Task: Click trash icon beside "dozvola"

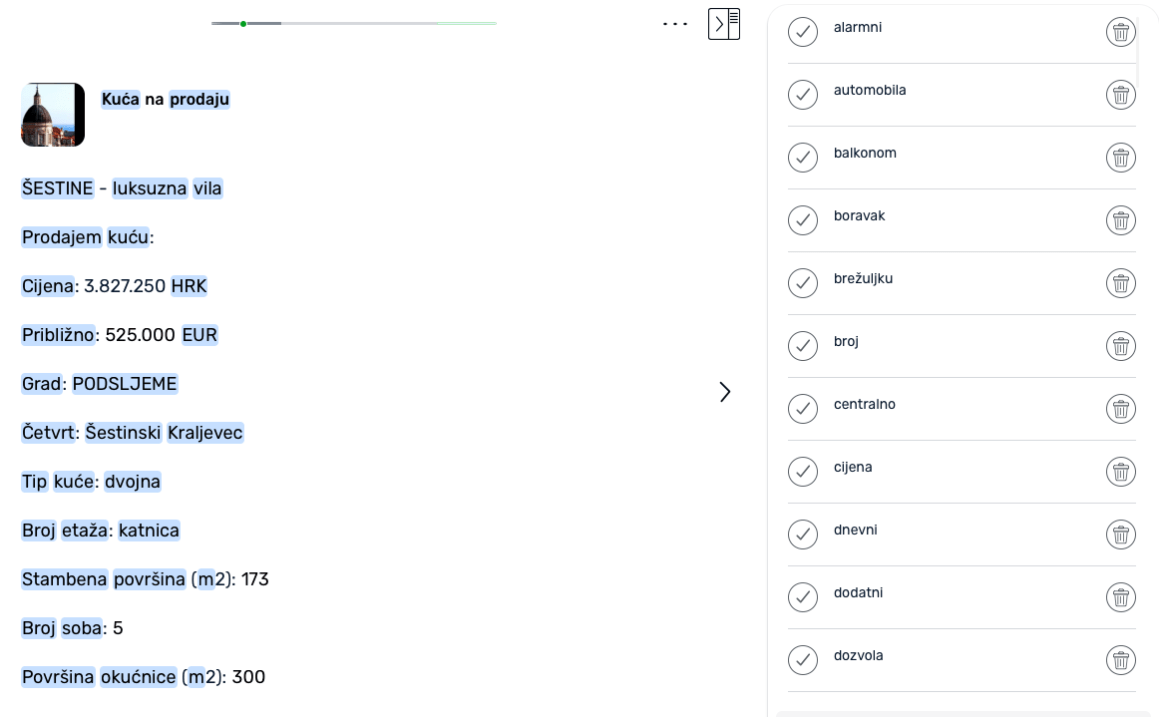Action: click(x=1121, y=660)
